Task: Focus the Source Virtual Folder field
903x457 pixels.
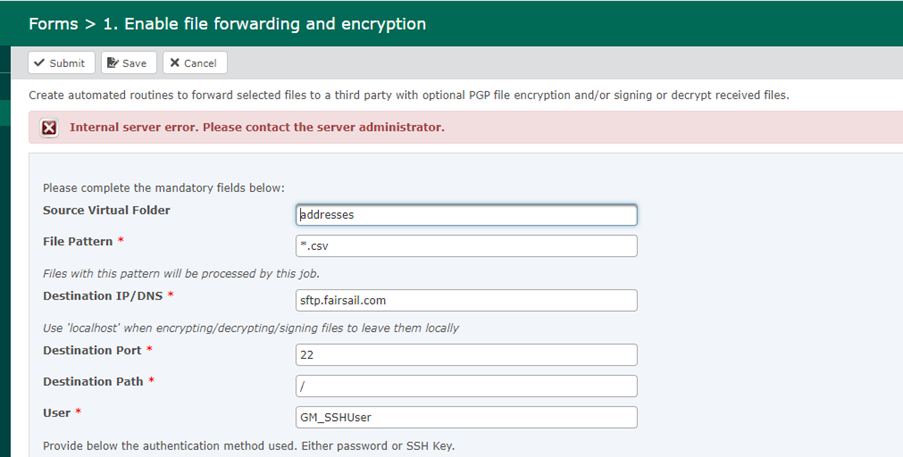Action: pyautogui.click(x=466, y=215)
